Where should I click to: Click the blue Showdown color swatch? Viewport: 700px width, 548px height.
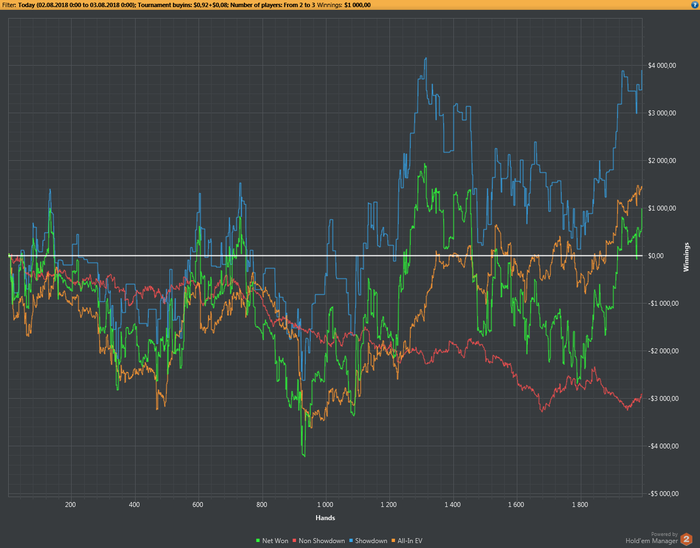tap(351, 541)
